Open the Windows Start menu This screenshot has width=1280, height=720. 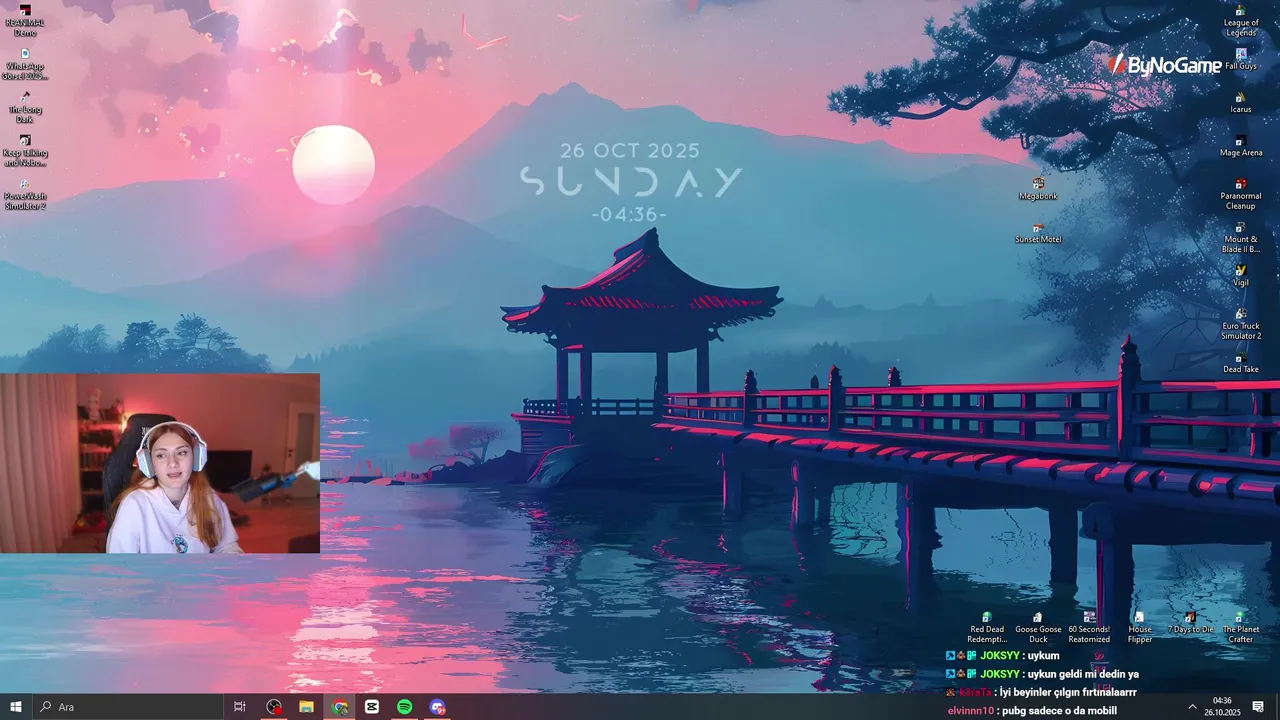[x=15, y=707]
